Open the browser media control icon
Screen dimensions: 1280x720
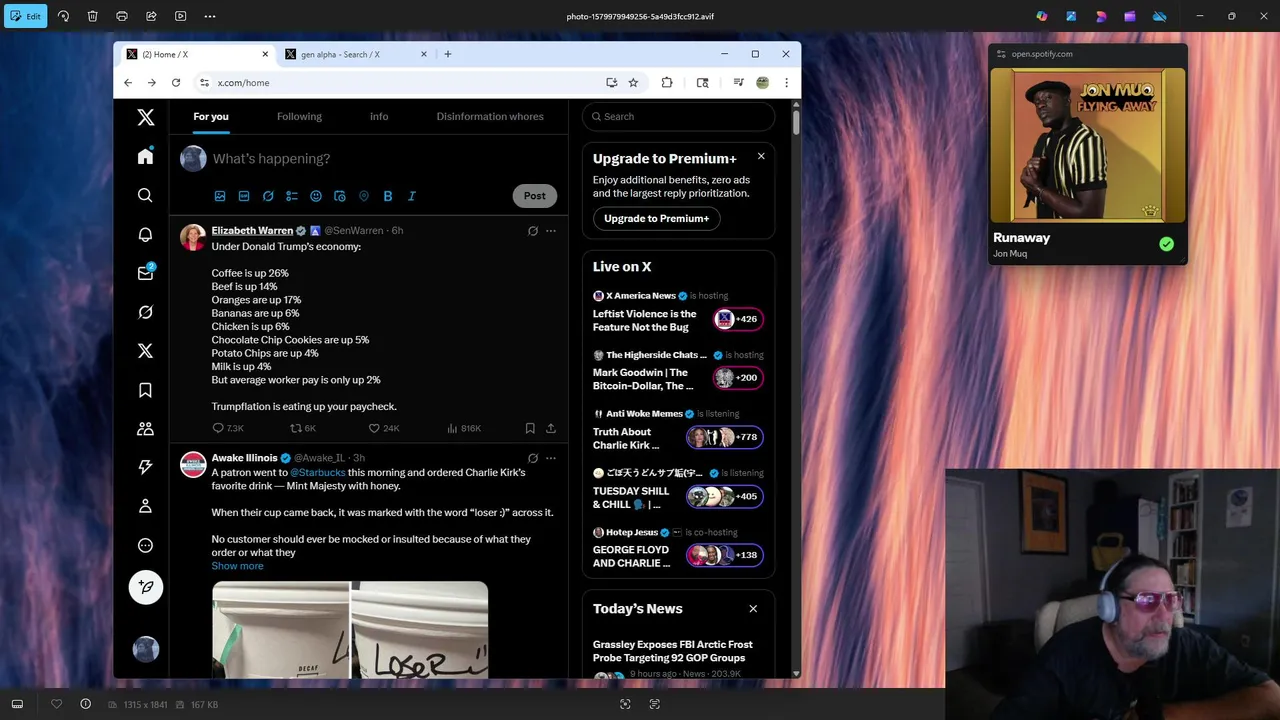tap(738, 83)
